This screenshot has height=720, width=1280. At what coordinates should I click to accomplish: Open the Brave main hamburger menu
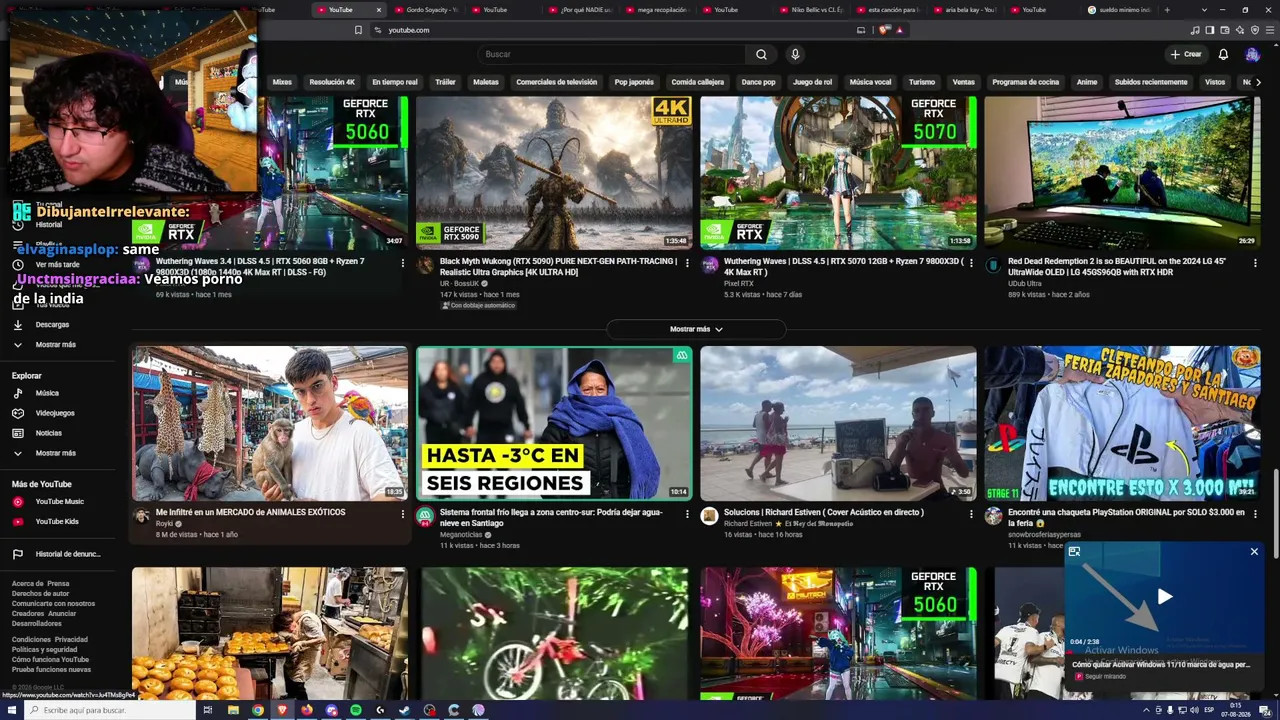[1270, 30]
